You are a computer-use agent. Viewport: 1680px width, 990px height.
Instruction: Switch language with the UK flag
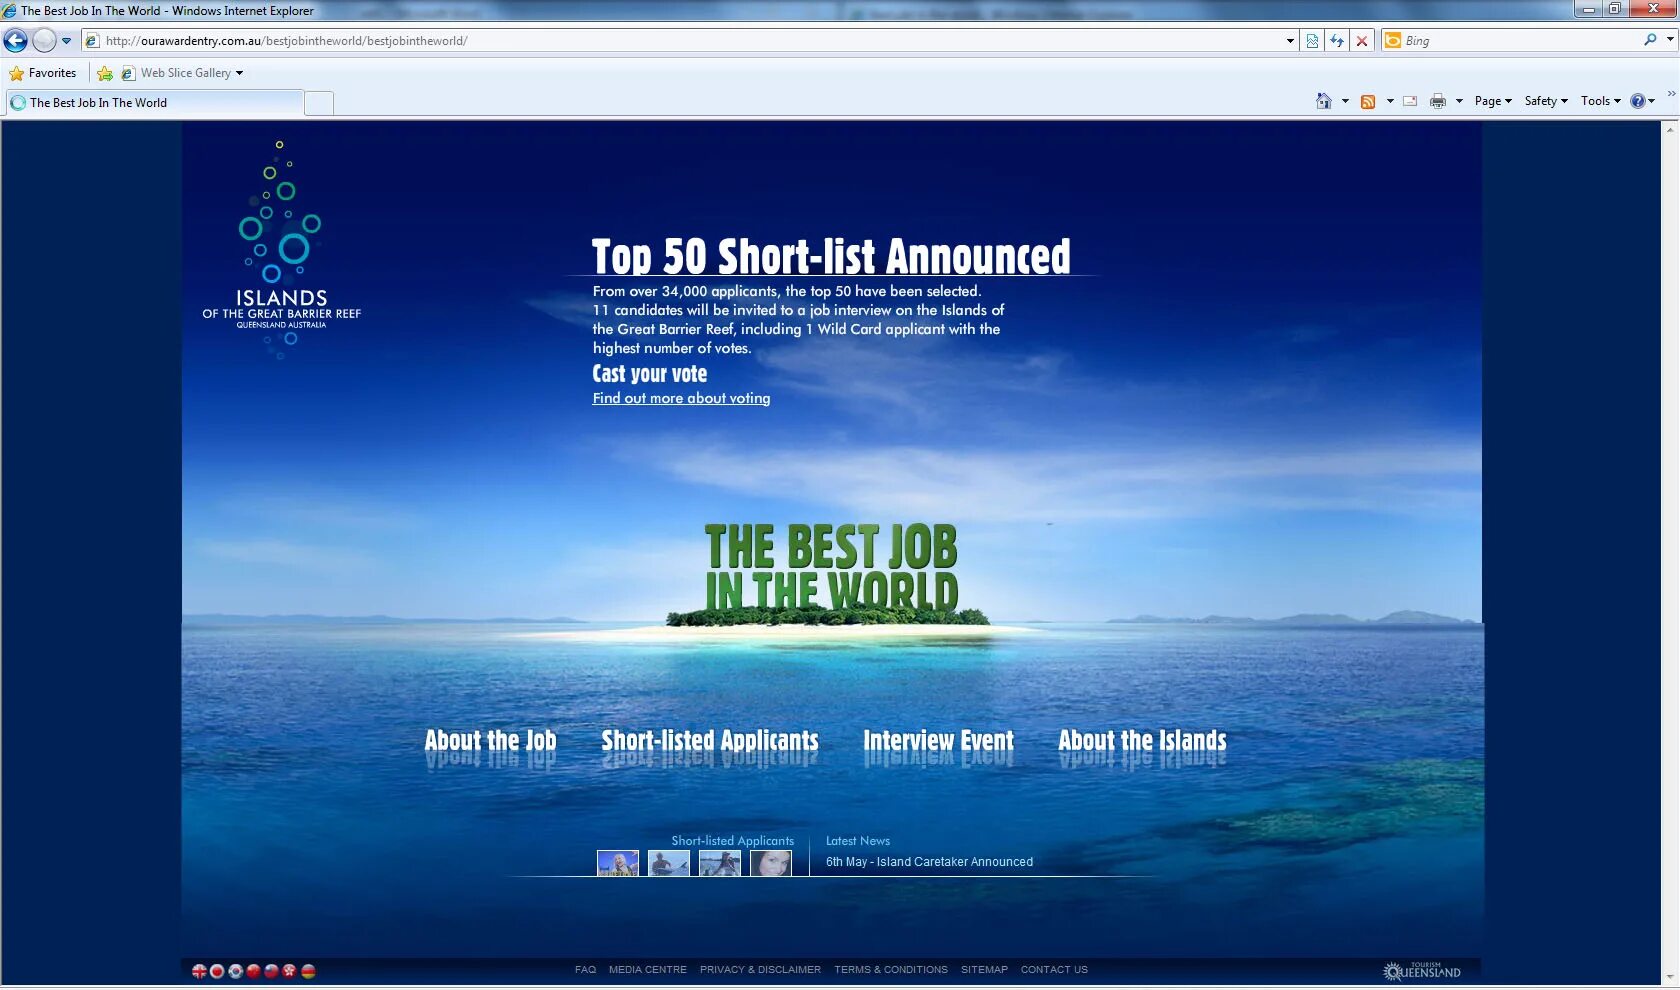coord(199,971)
